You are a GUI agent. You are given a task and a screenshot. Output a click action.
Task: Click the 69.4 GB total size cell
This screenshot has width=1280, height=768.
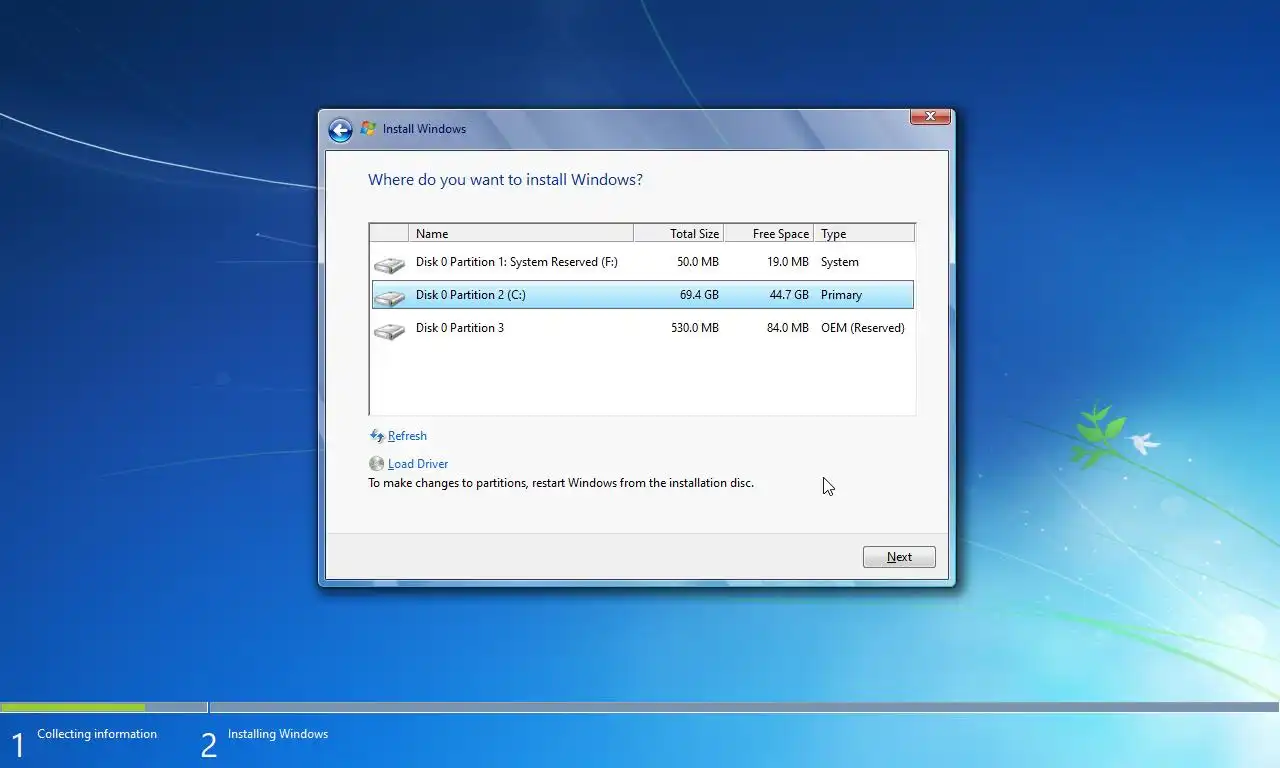pos(699,295)
